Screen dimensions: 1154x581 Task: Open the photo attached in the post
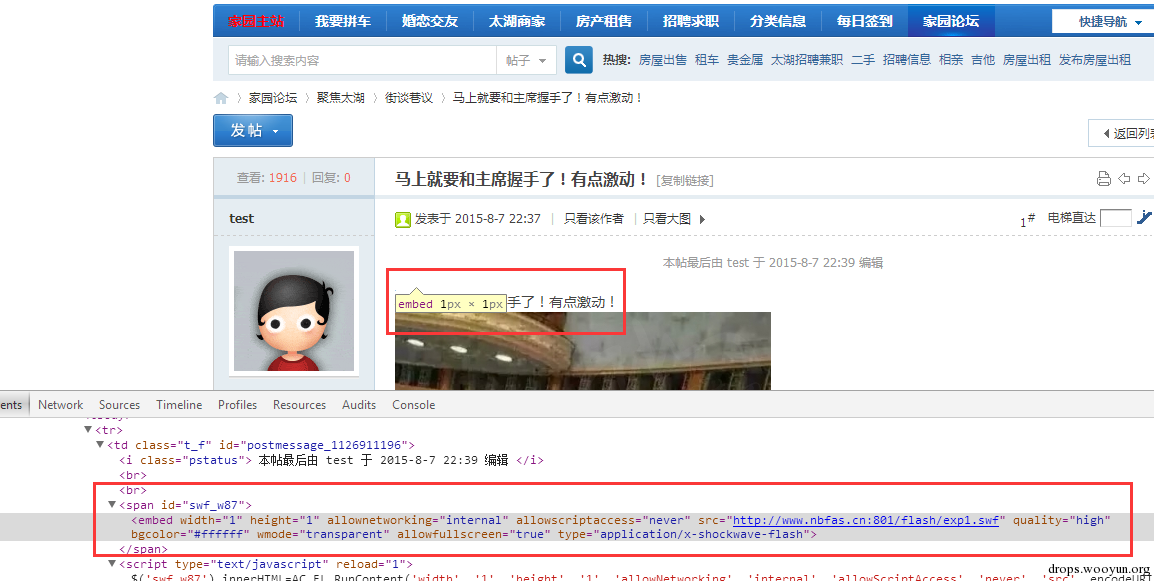(x=583, y=351)
